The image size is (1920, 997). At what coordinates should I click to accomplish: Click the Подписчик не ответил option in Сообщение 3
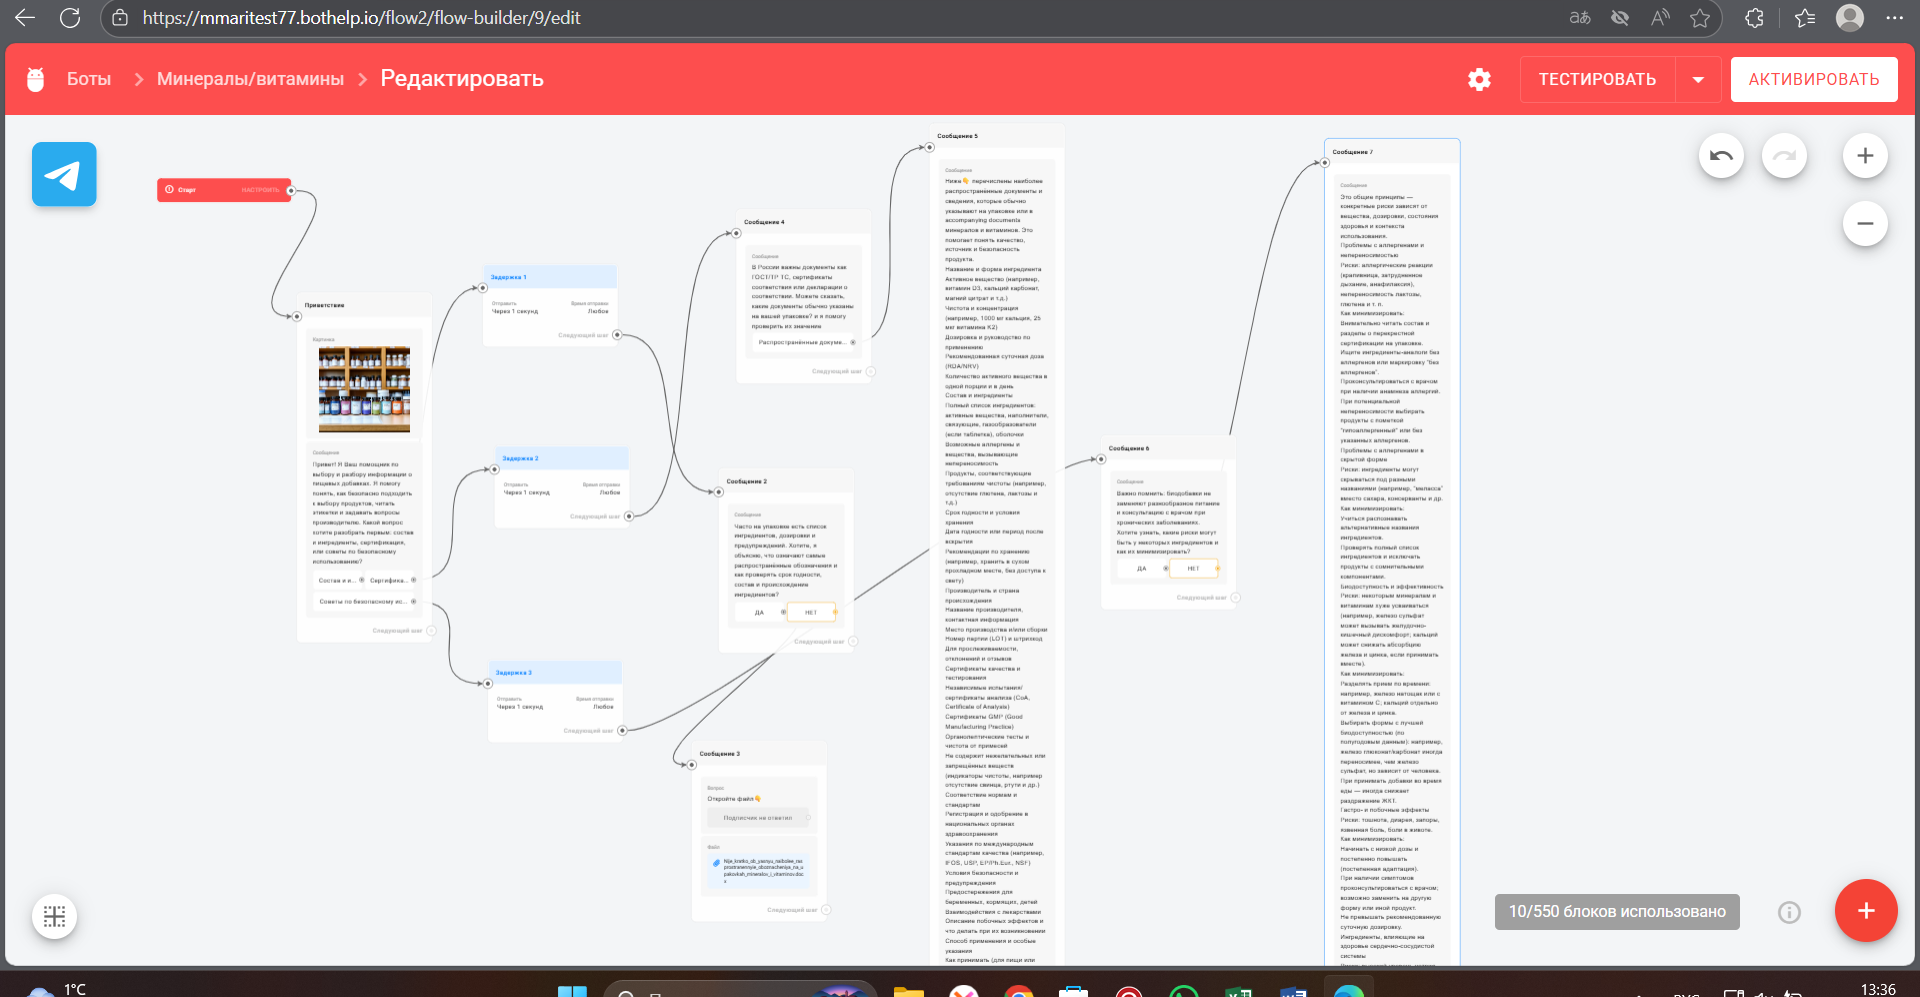pyautogui.click(x=758, y=818)
